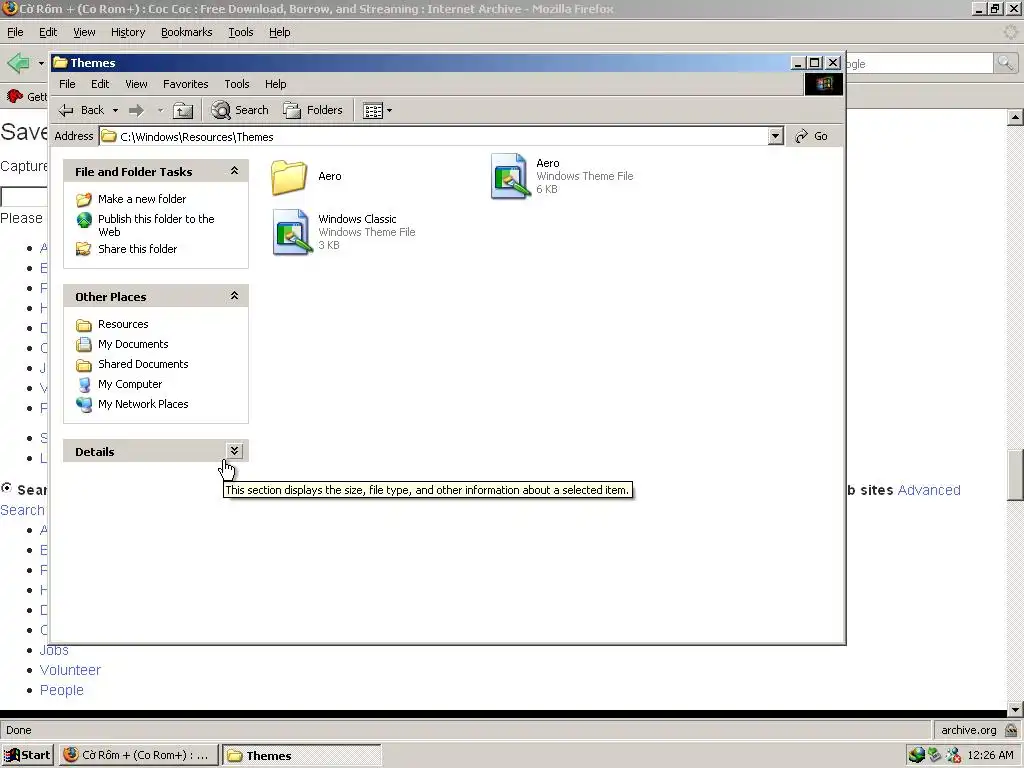Click the Volunteer link on the webpage
1024x768 pixels.
pyautogui.click(x=70, y=670)
